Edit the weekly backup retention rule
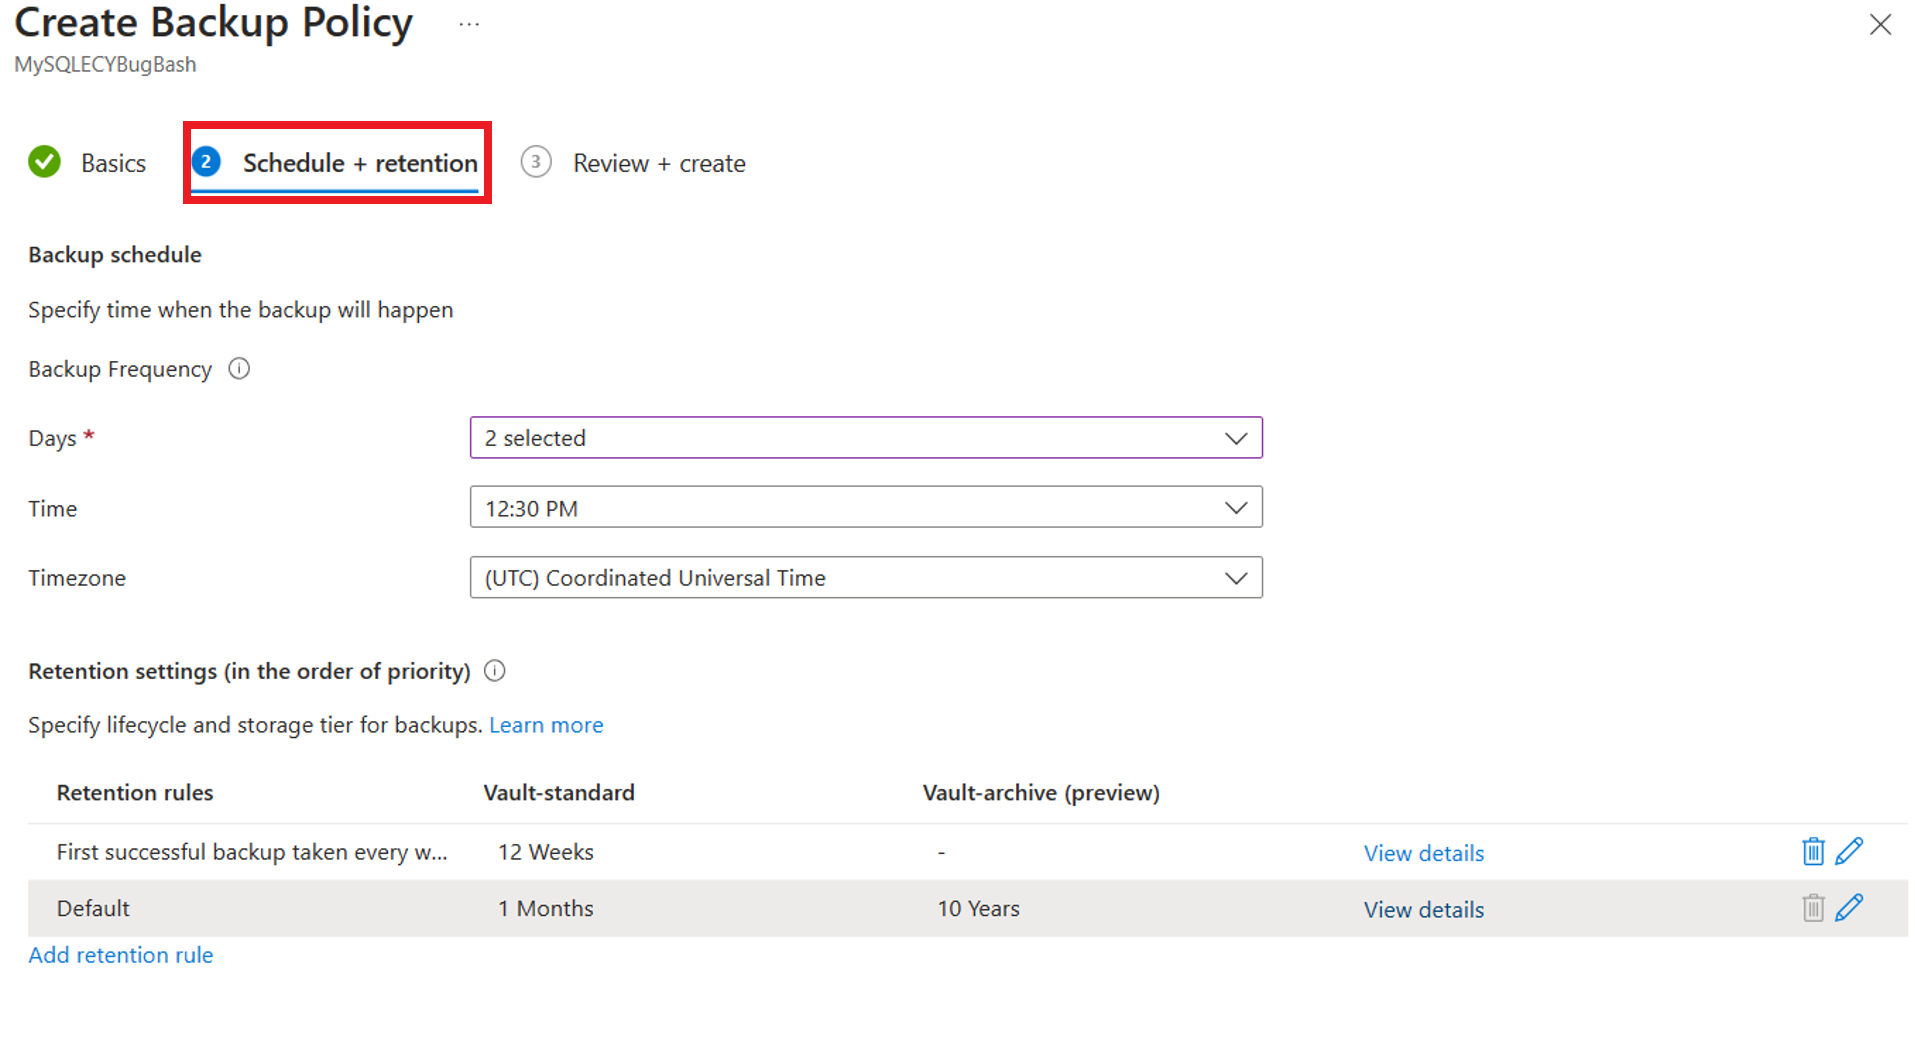The width and height of the screenshot is (1915, 1050). (x=1849, y=851)
